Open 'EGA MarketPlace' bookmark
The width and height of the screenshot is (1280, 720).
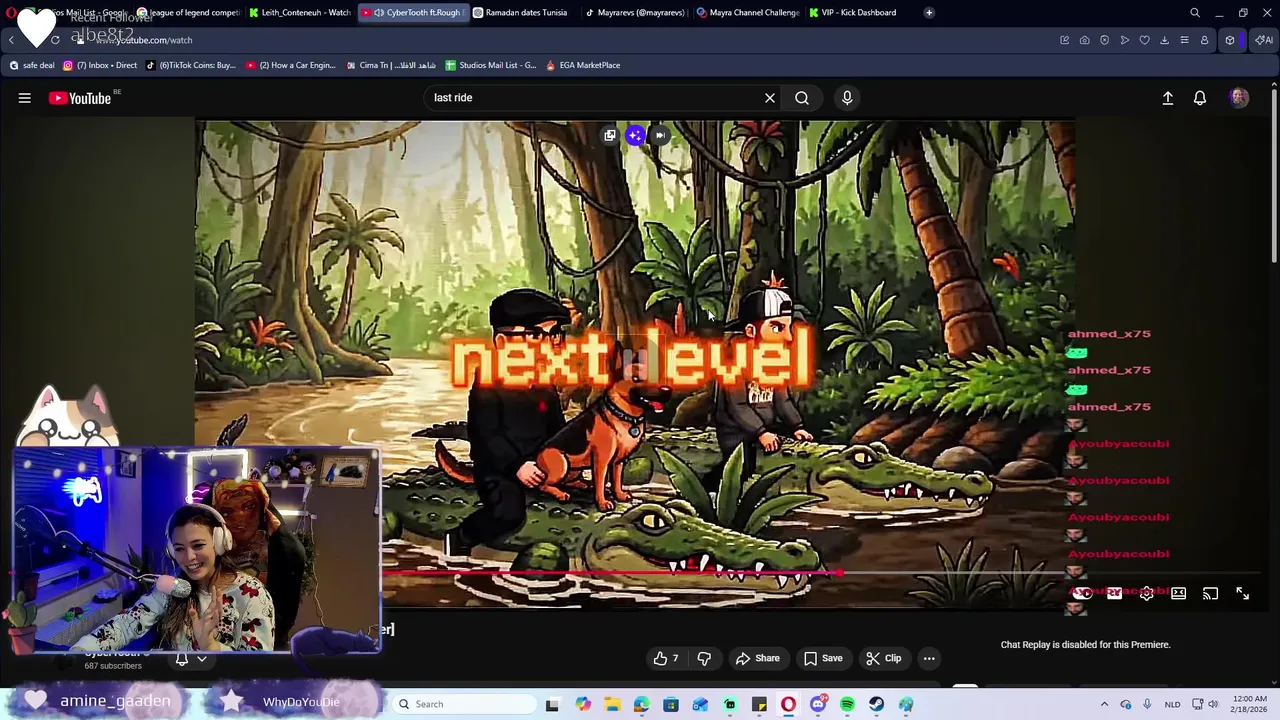(x=583, y=65)
